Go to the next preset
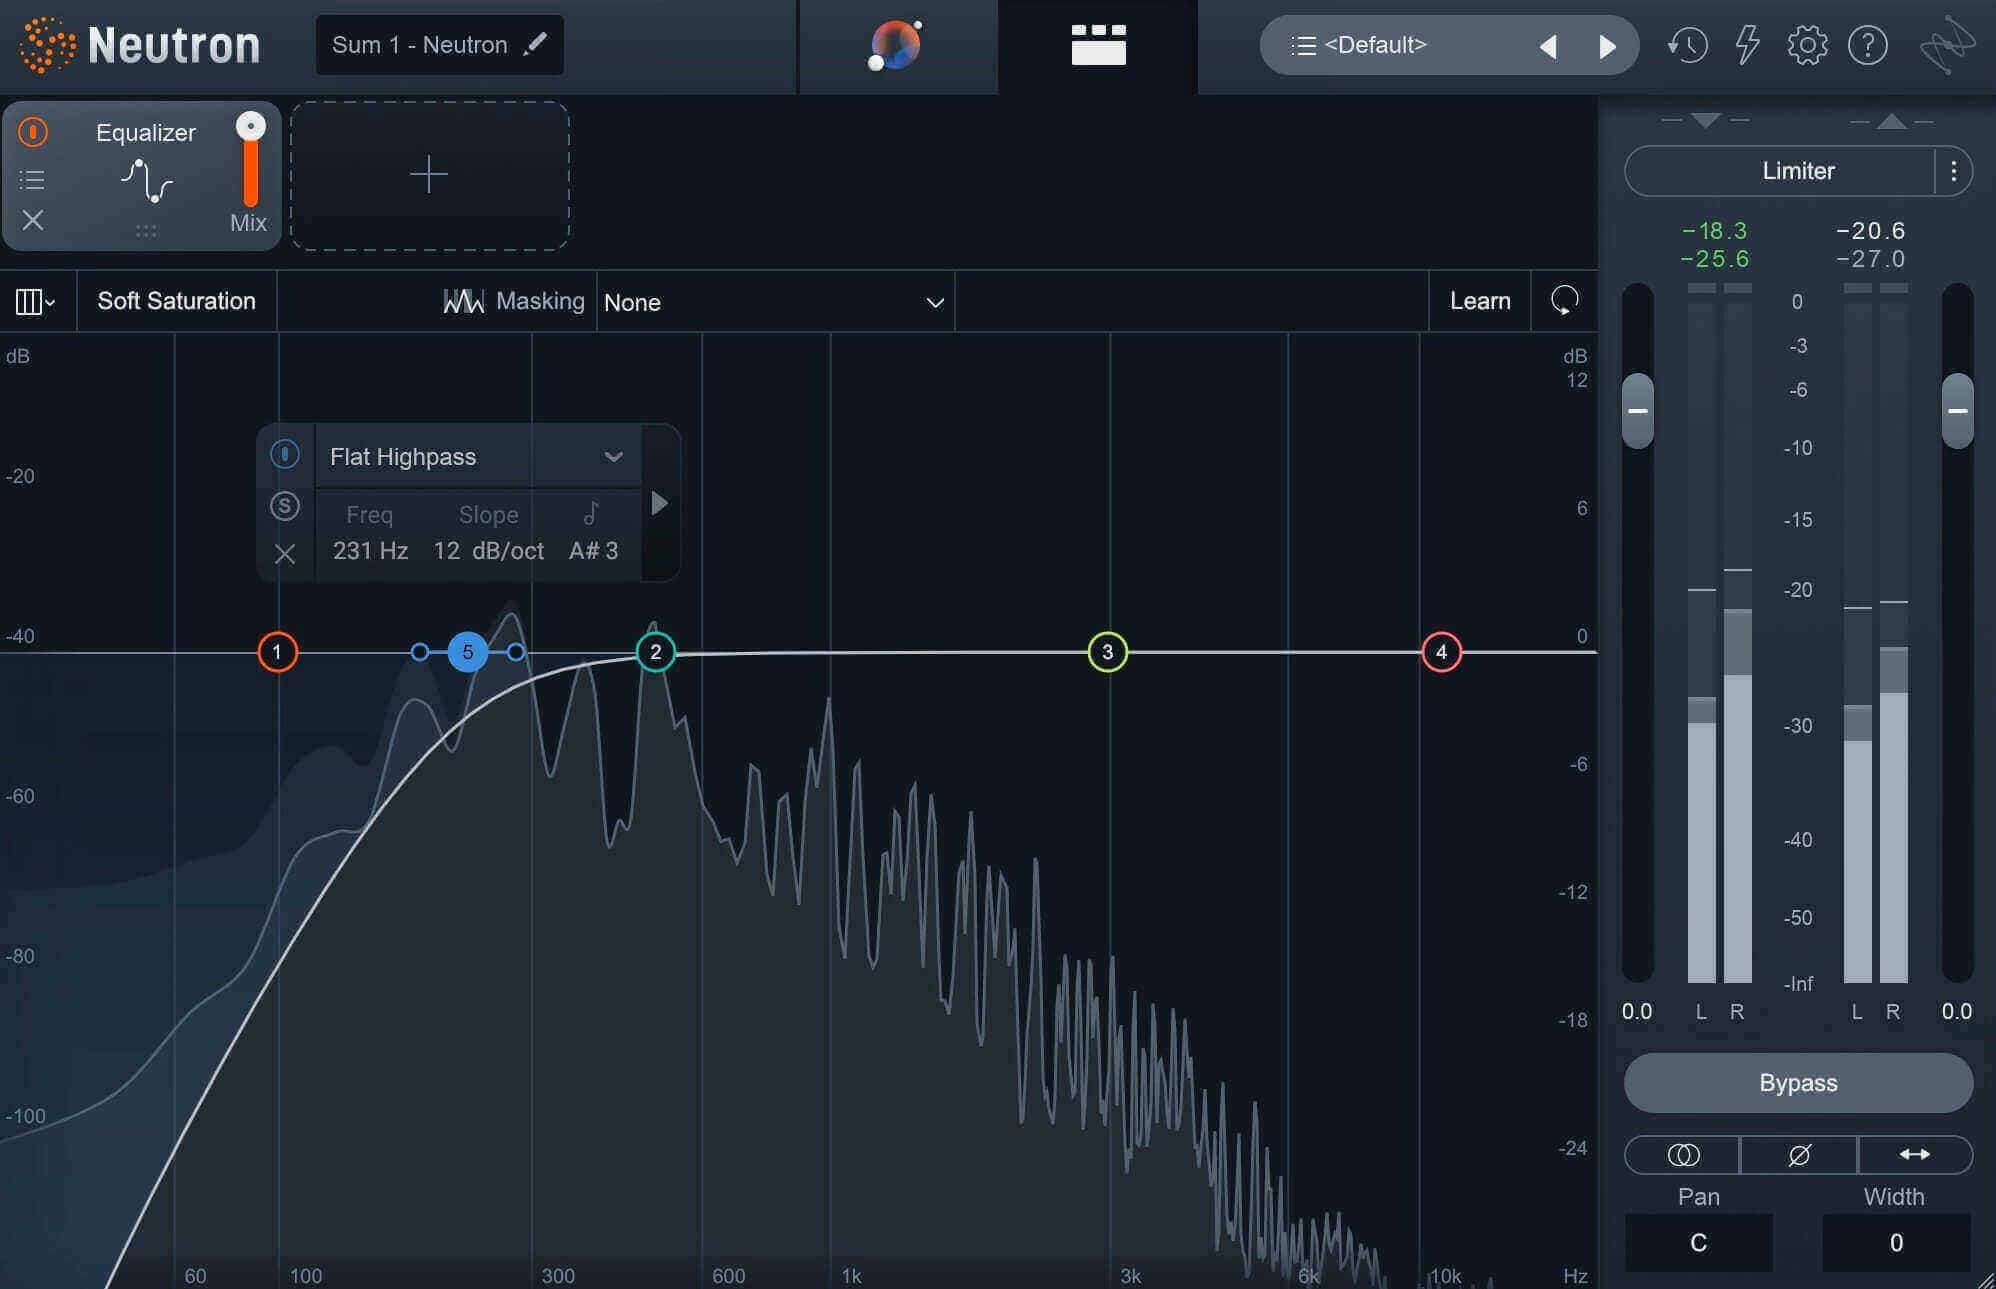 point(1607,46)
